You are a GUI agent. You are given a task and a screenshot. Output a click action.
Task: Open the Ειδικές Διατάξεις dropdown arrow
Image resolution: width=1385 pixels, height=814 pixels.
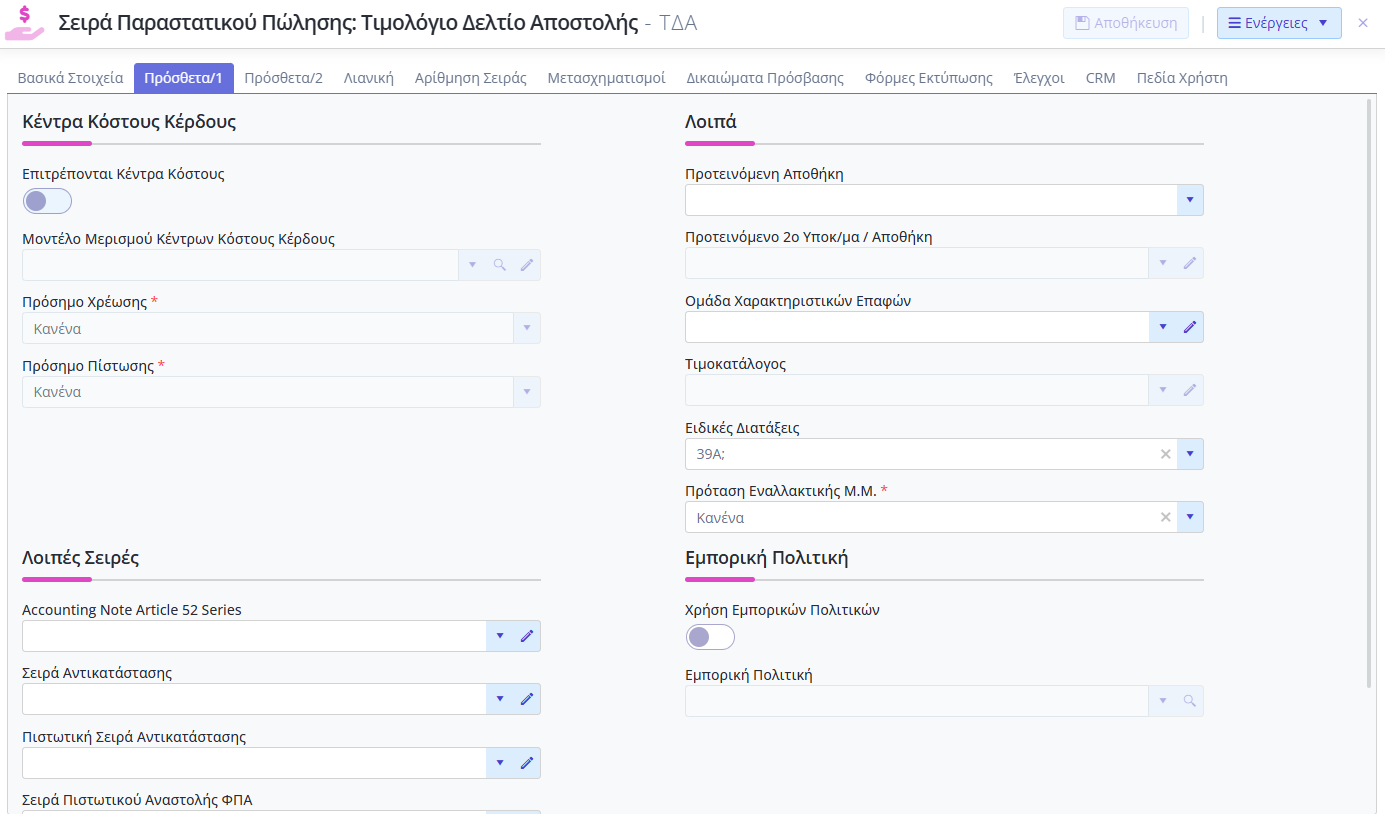[1189, 454]
